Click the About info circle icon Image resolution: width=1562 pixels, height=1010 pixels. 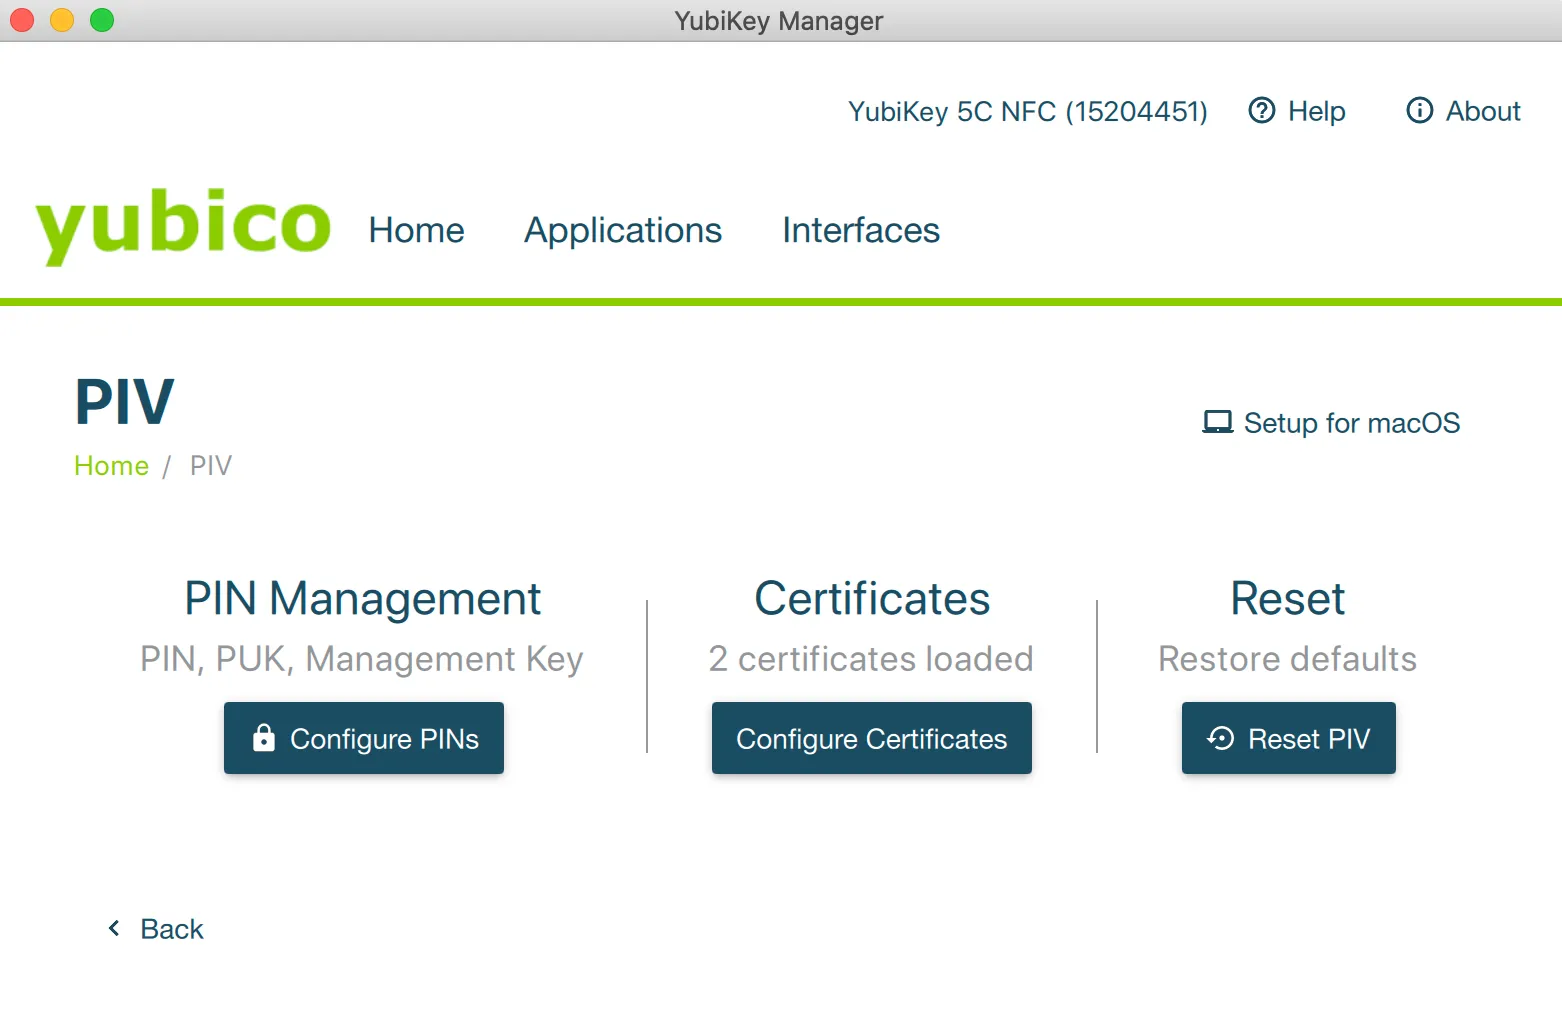click(x=1419, y=110)
